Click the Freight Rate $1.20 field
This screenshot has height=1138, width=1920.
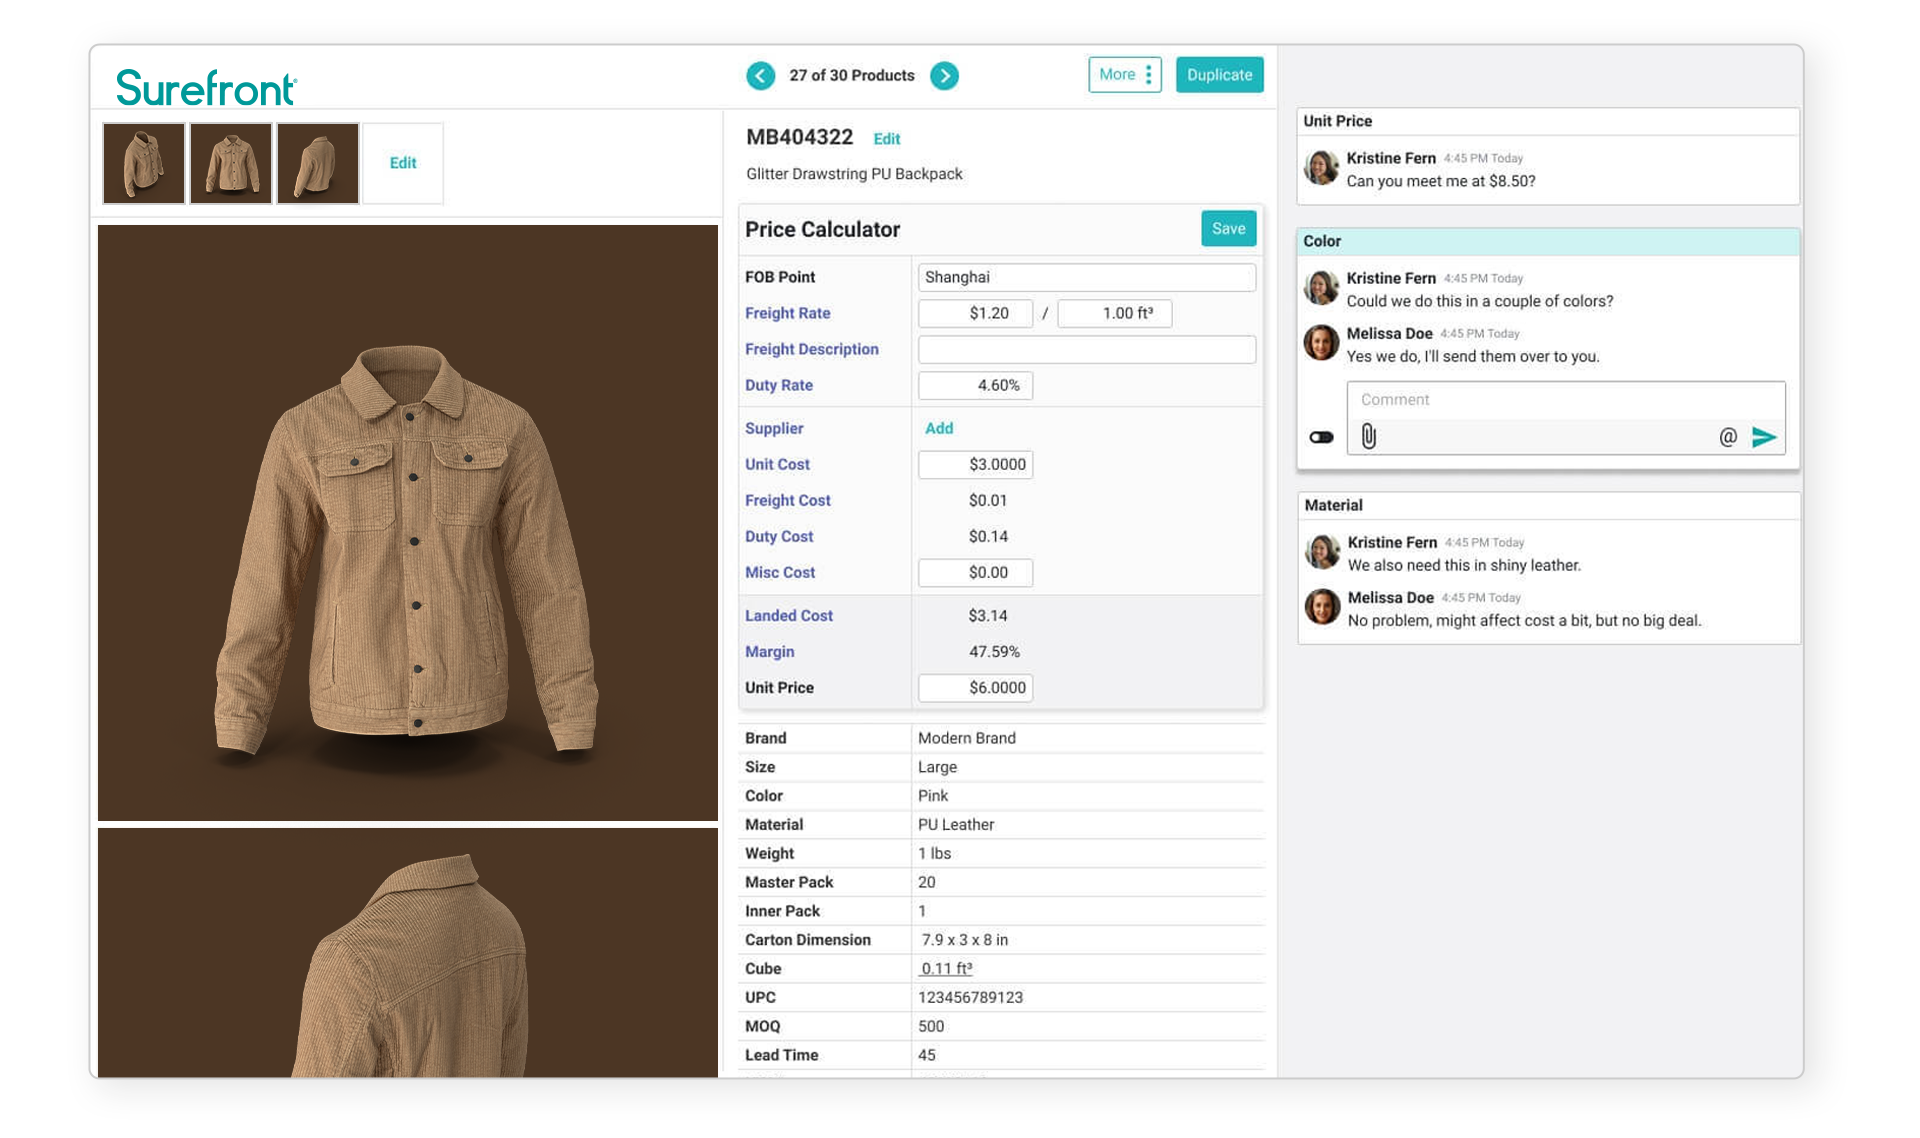[x=975, y=313]
